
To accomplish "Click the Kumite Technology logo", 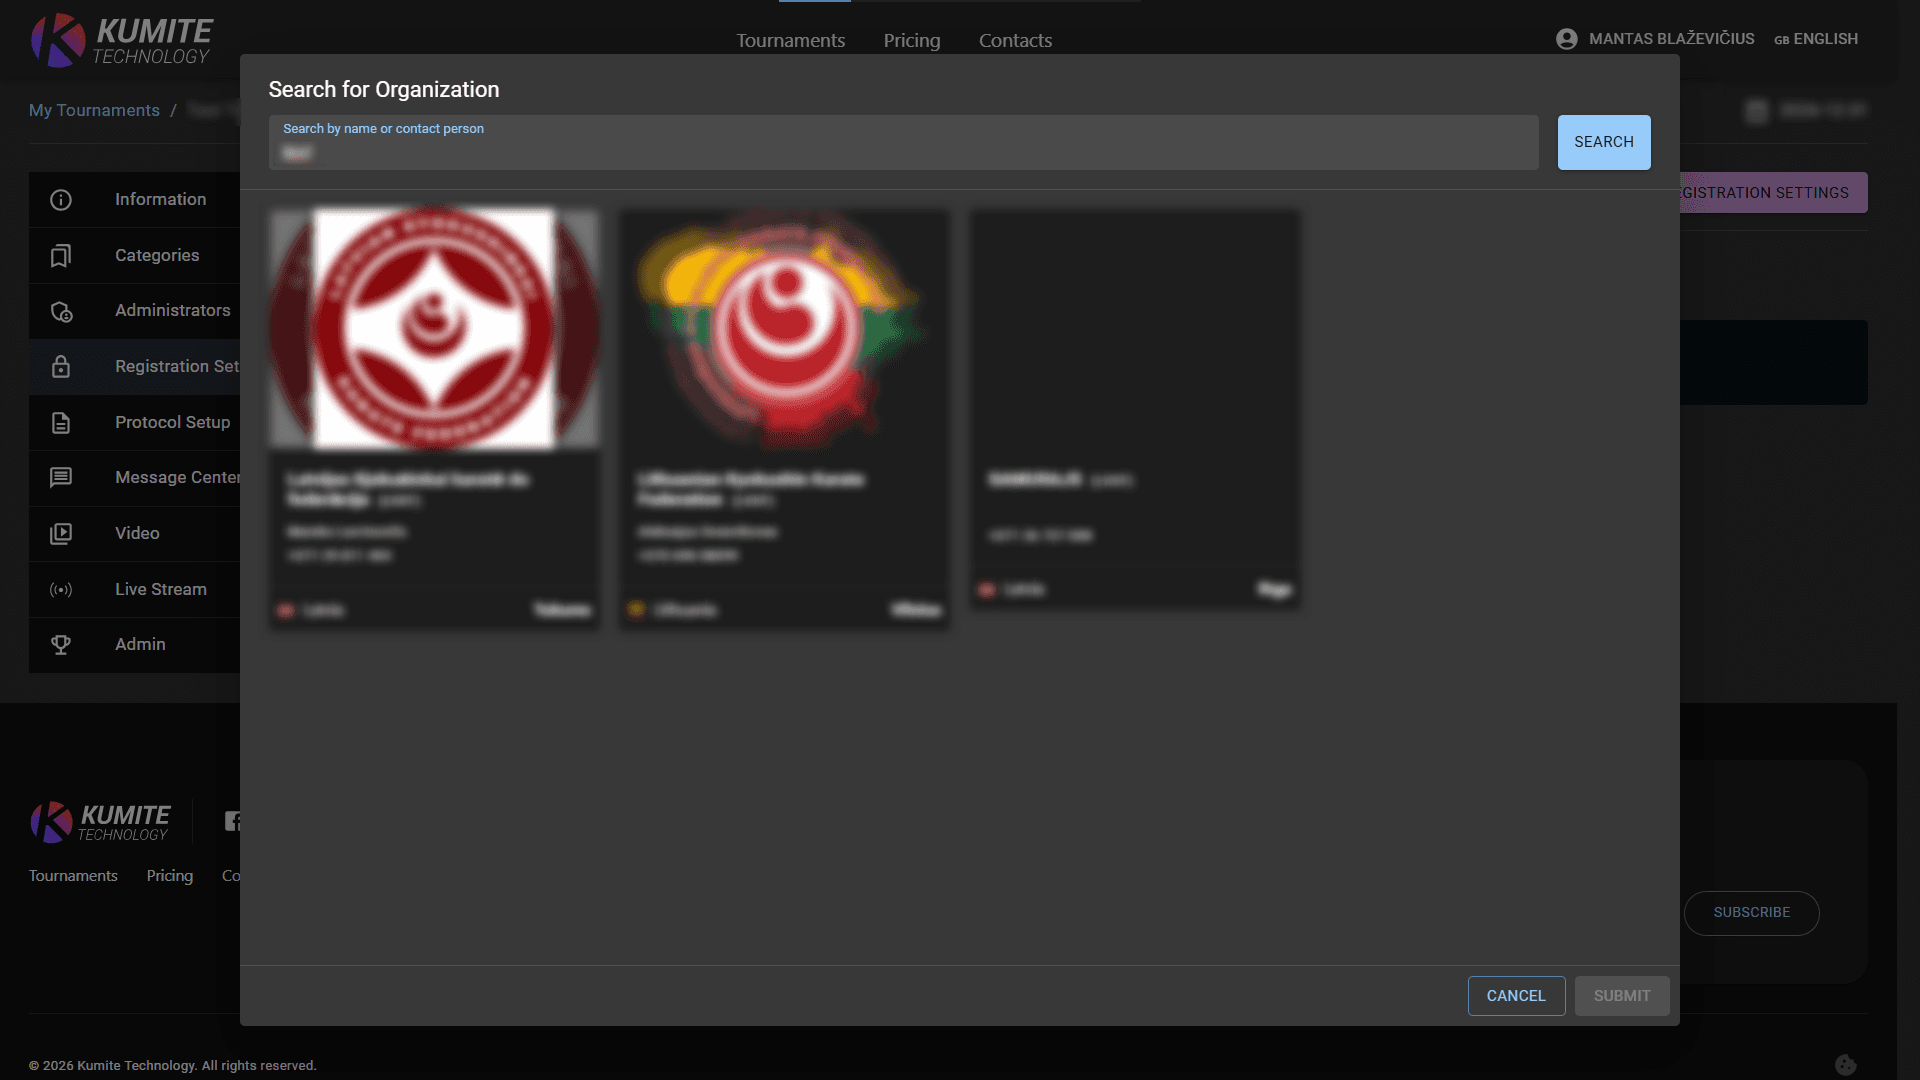I will 120,40.
